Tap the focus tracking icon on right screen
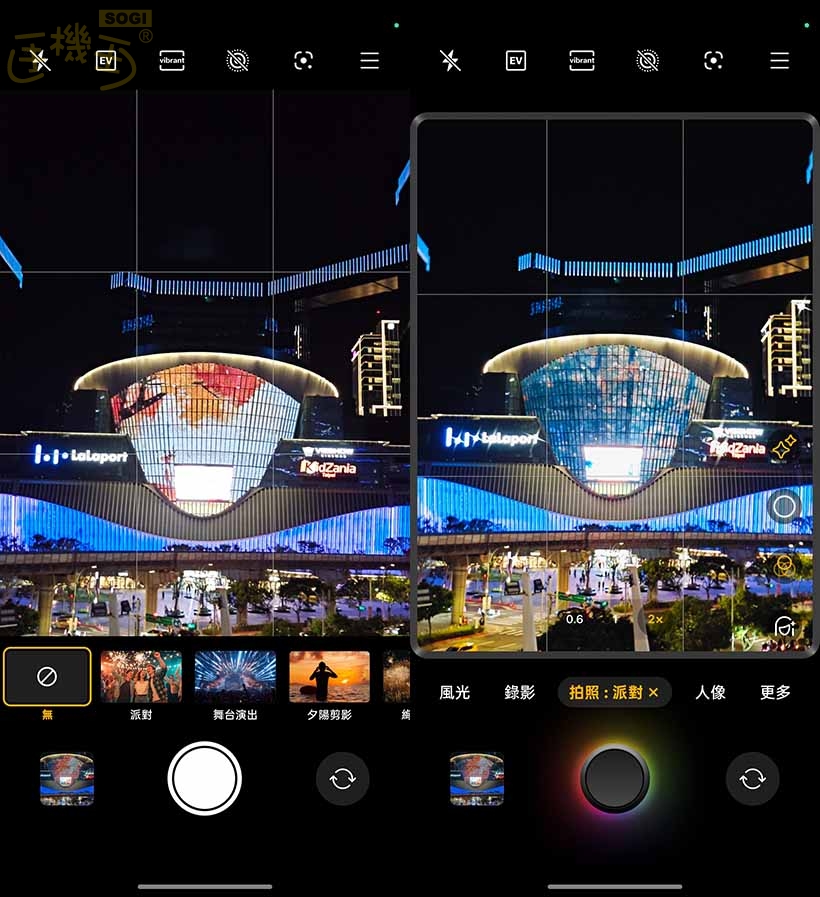 (x=713, y=61)
